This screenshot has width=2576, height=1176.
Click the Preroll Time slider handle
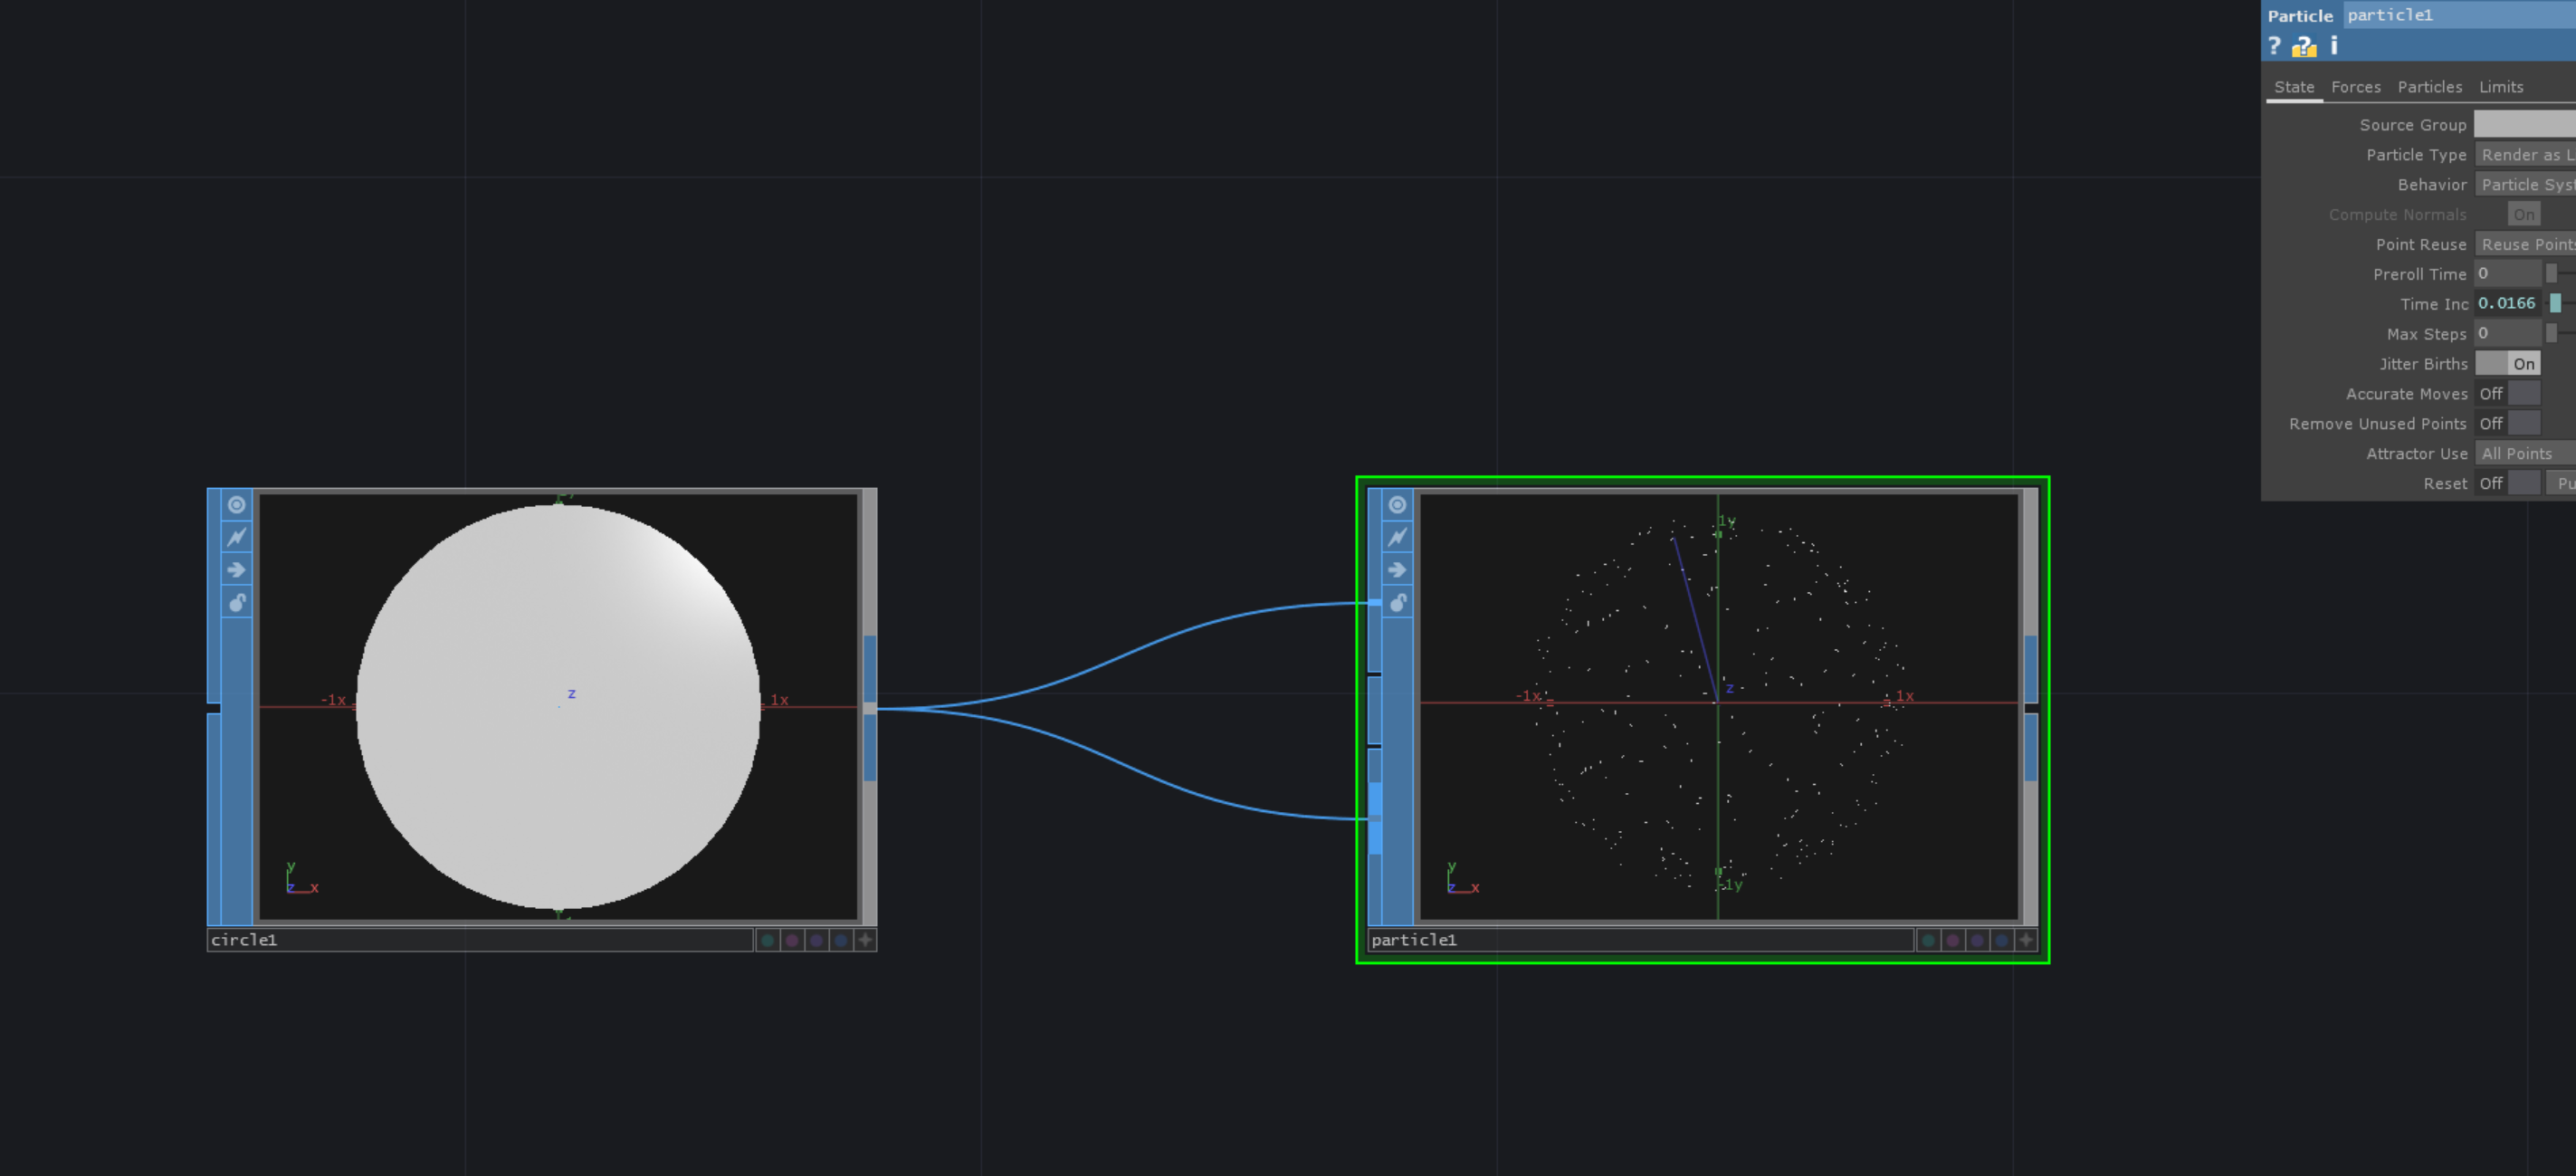point(2551,273)
